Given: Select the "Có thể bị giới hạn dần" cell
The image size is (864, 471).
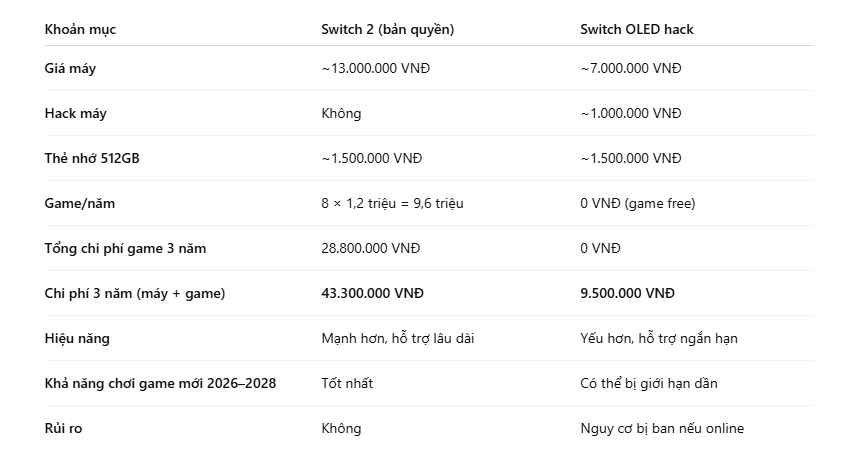Looking at the screenshot, I should [x=649, y=383].
